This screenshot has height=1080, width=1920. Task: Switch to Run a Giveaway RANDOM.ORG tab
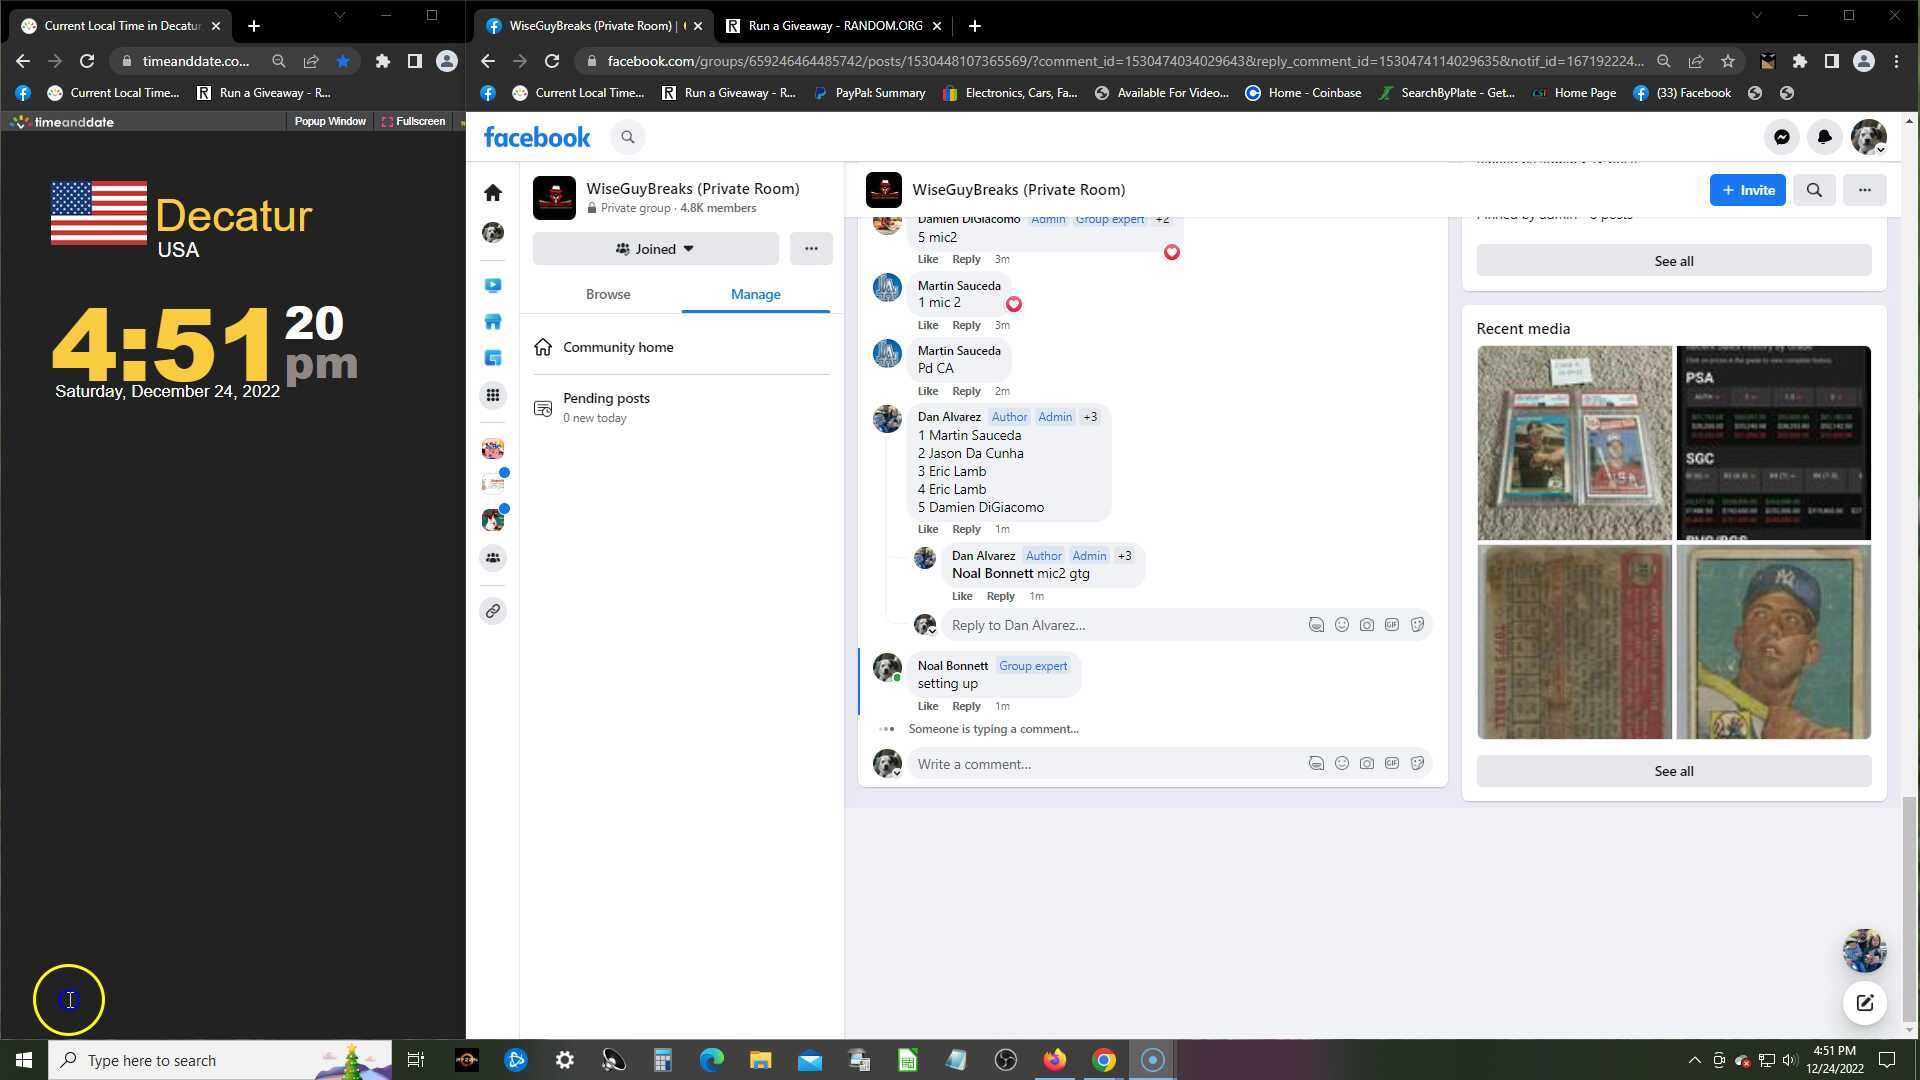click(835, 26)
